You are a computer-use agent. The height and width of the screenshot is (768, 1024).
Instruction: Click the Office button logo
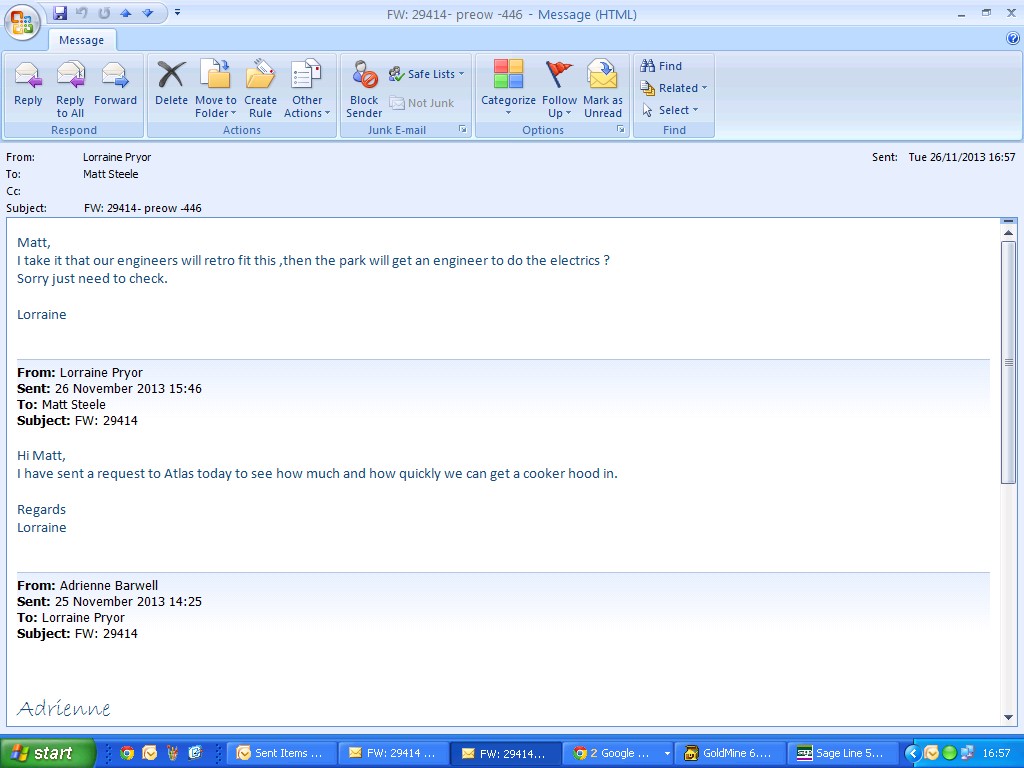[x=22, y=20]
